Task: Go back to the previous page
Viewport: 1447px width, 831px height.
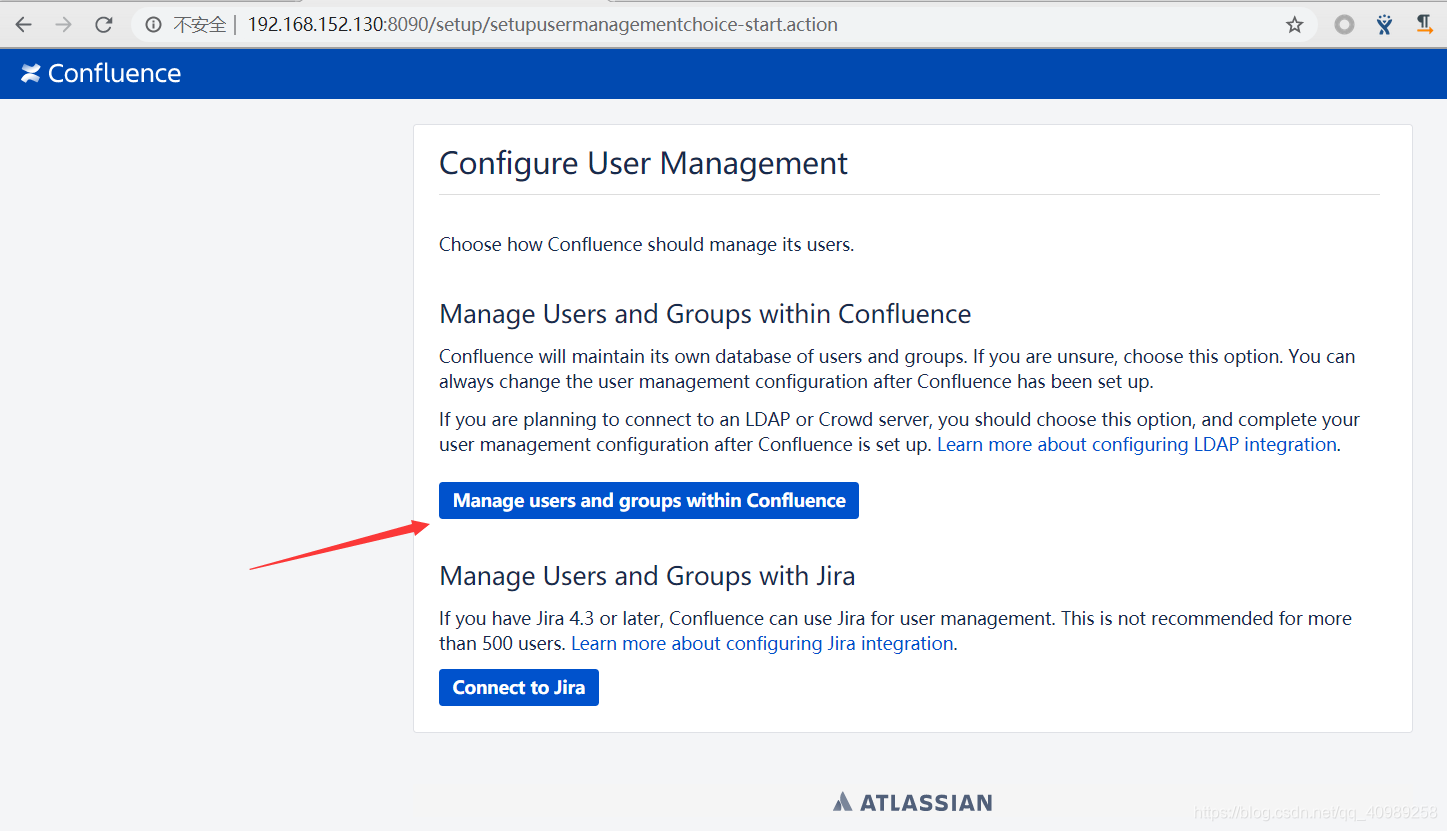Action: click(x=24, y=25)
